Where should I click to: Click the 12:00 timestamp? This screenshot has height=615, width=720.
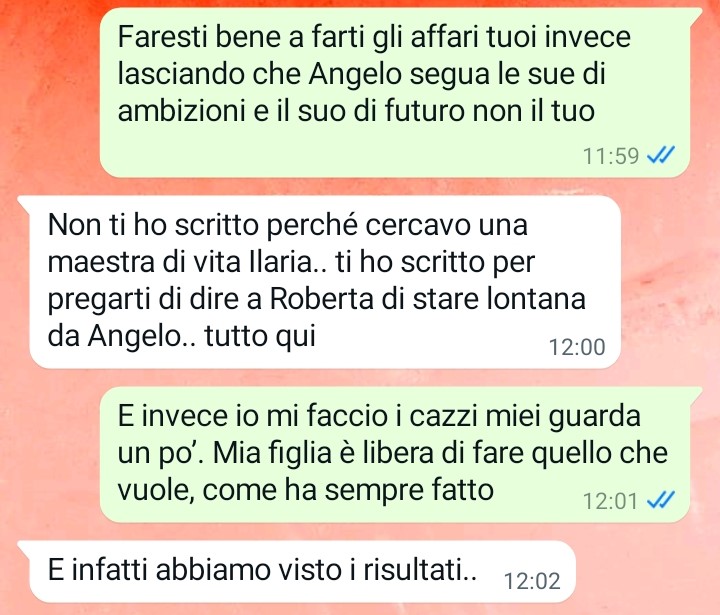point(577,347)
